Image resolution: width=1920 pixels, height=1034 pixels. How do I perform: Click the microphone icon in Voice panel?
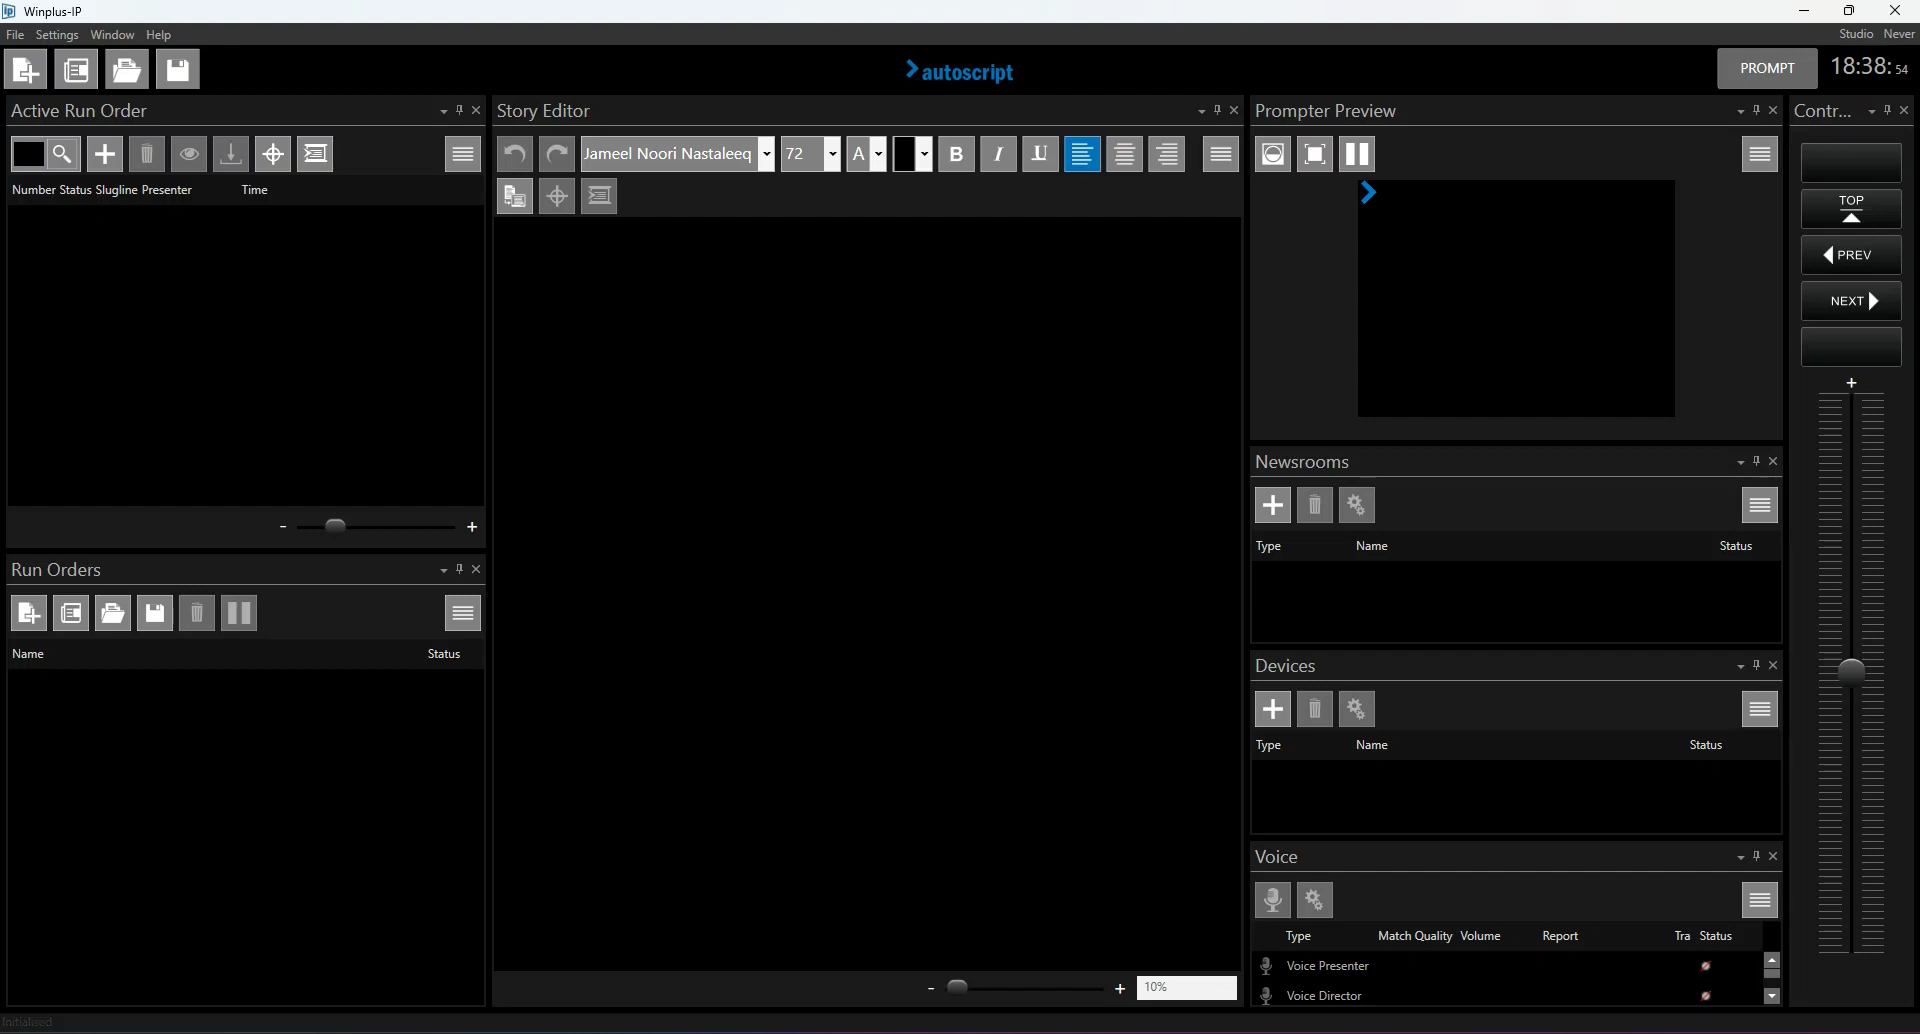tap(1272, 900)
